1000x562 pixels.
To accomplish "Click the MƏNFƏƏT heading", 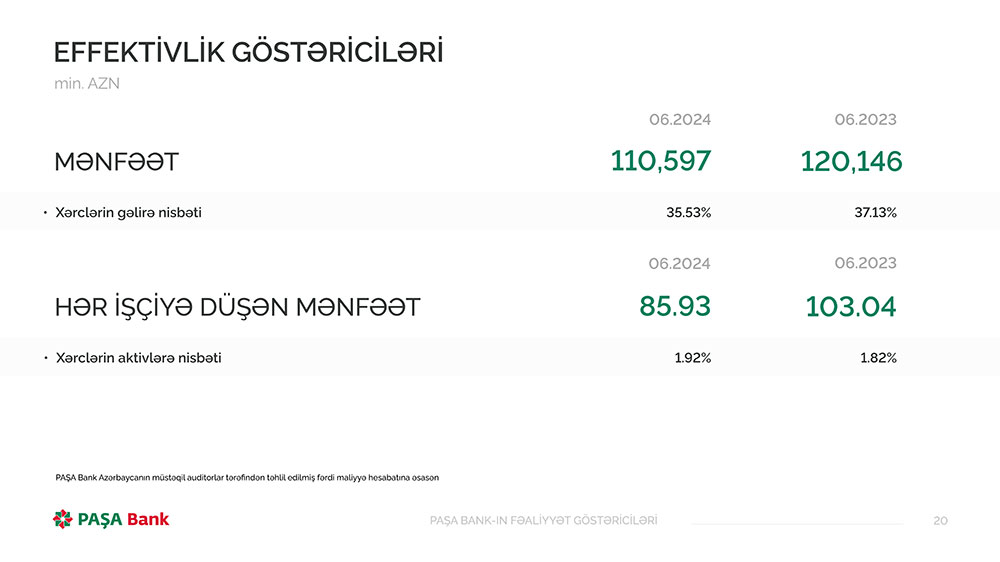I will point(117,161).
